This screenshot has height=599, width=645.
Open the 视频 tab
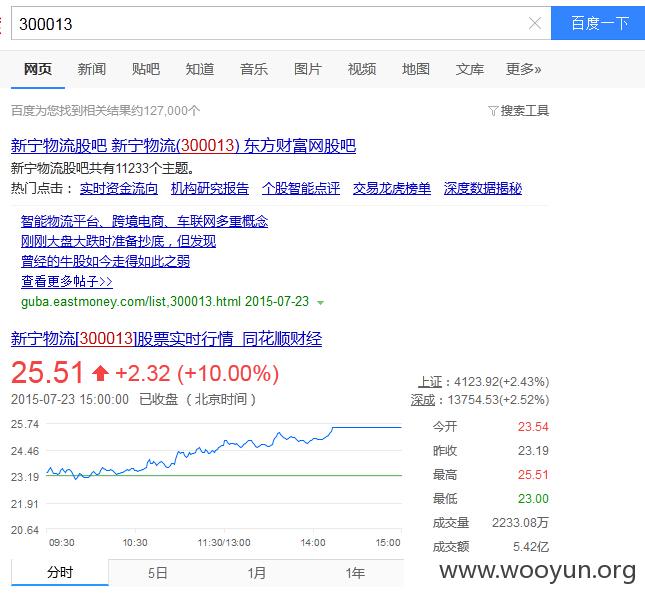(362, 69)
